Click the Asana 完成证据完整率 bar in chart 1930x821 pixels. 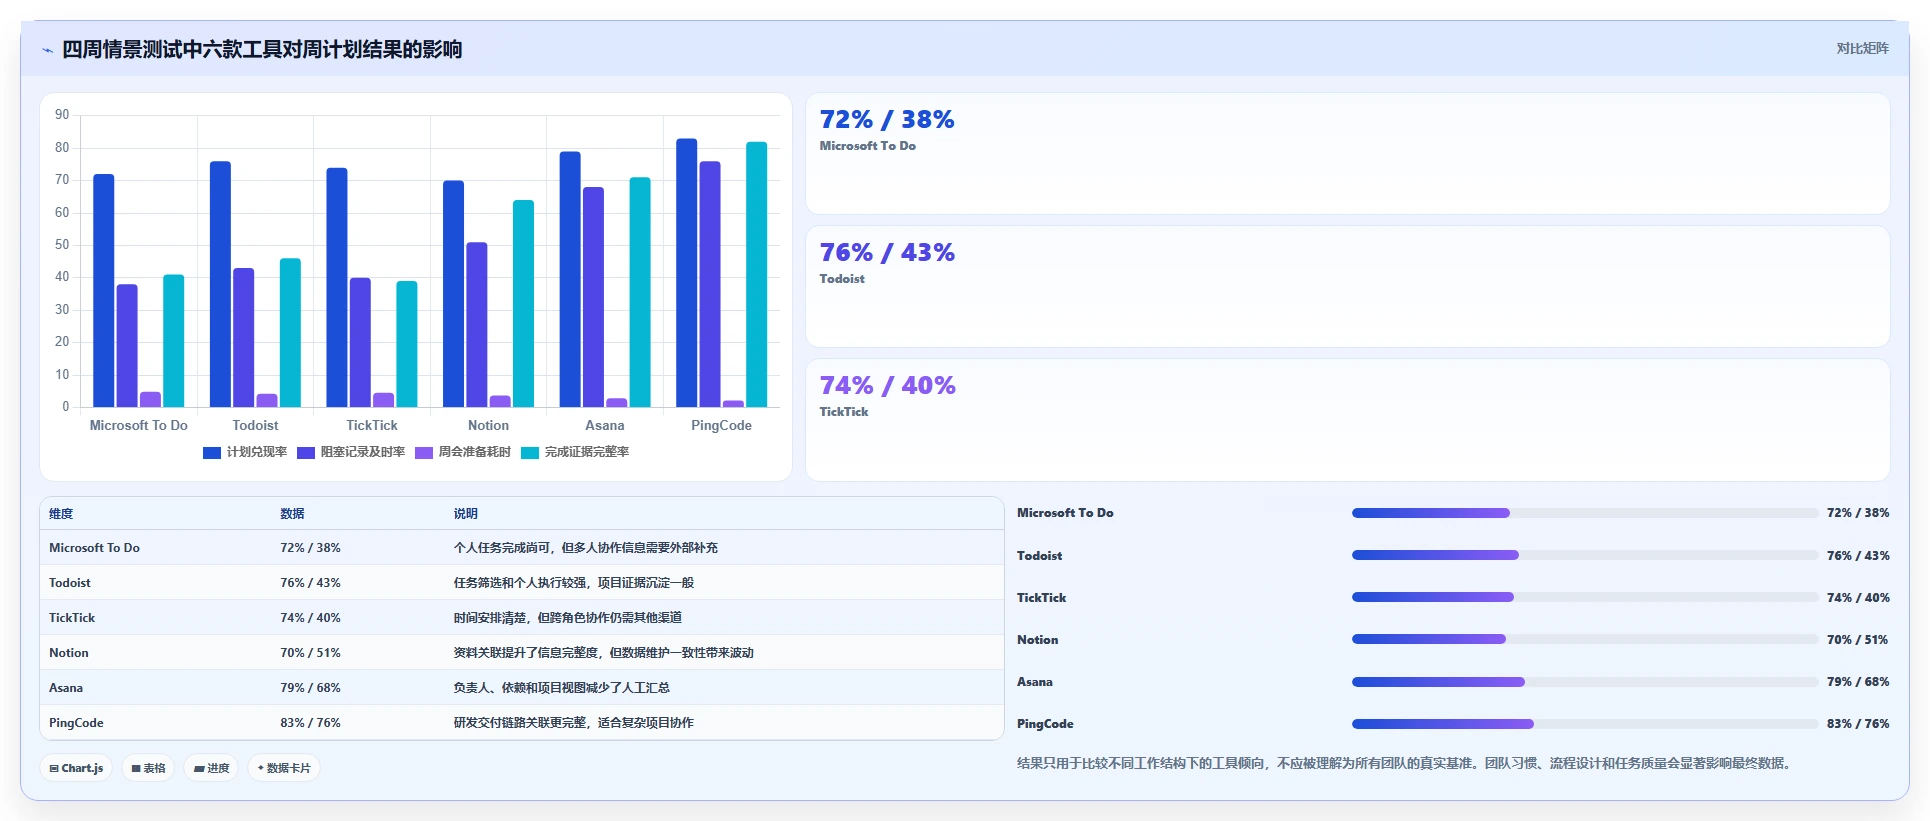pyautogui.click(x=640, y=292)
